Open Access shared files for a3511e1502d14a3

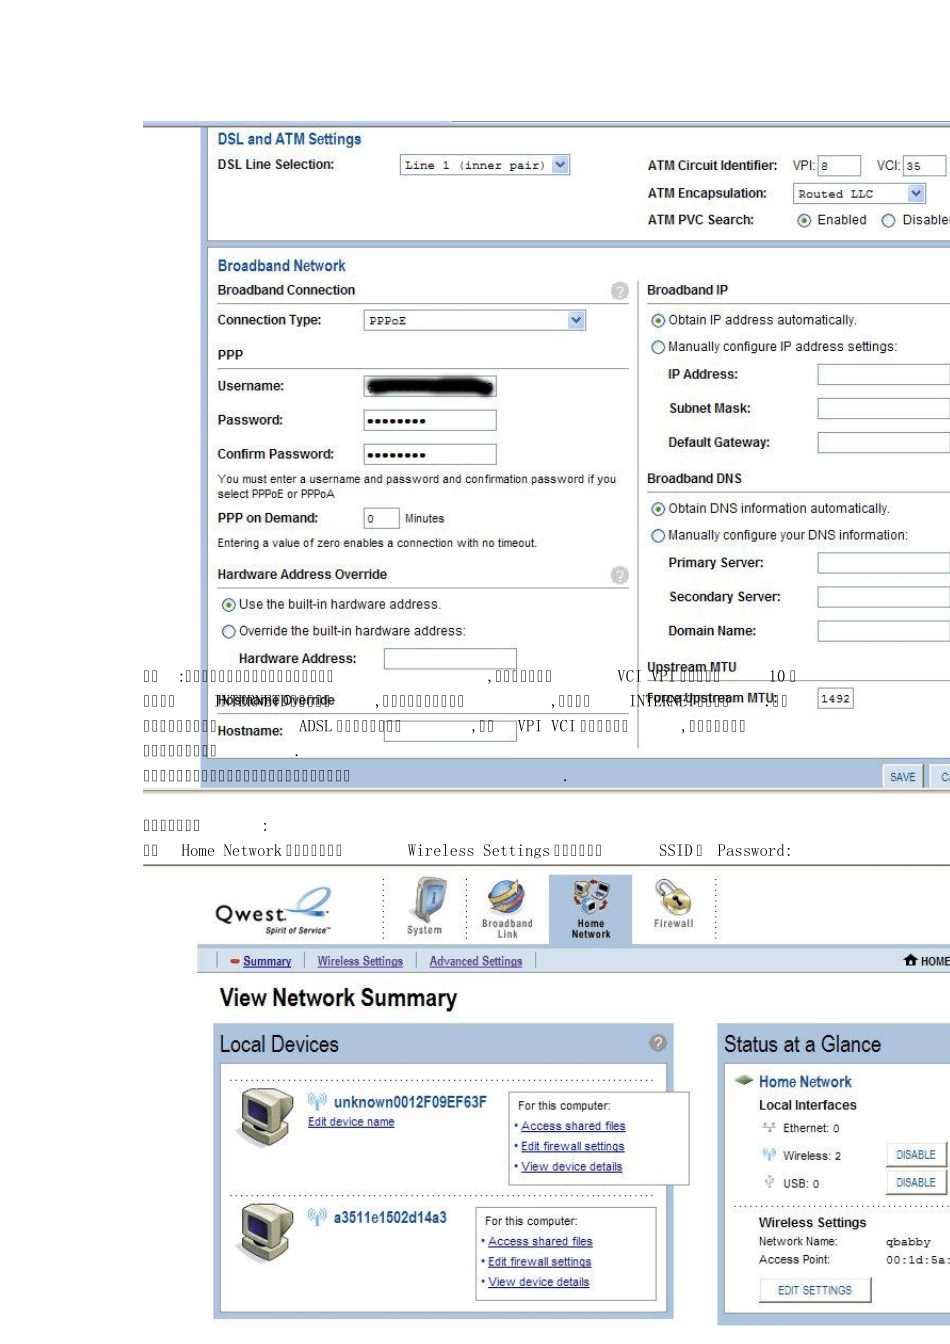(540, 1241)
